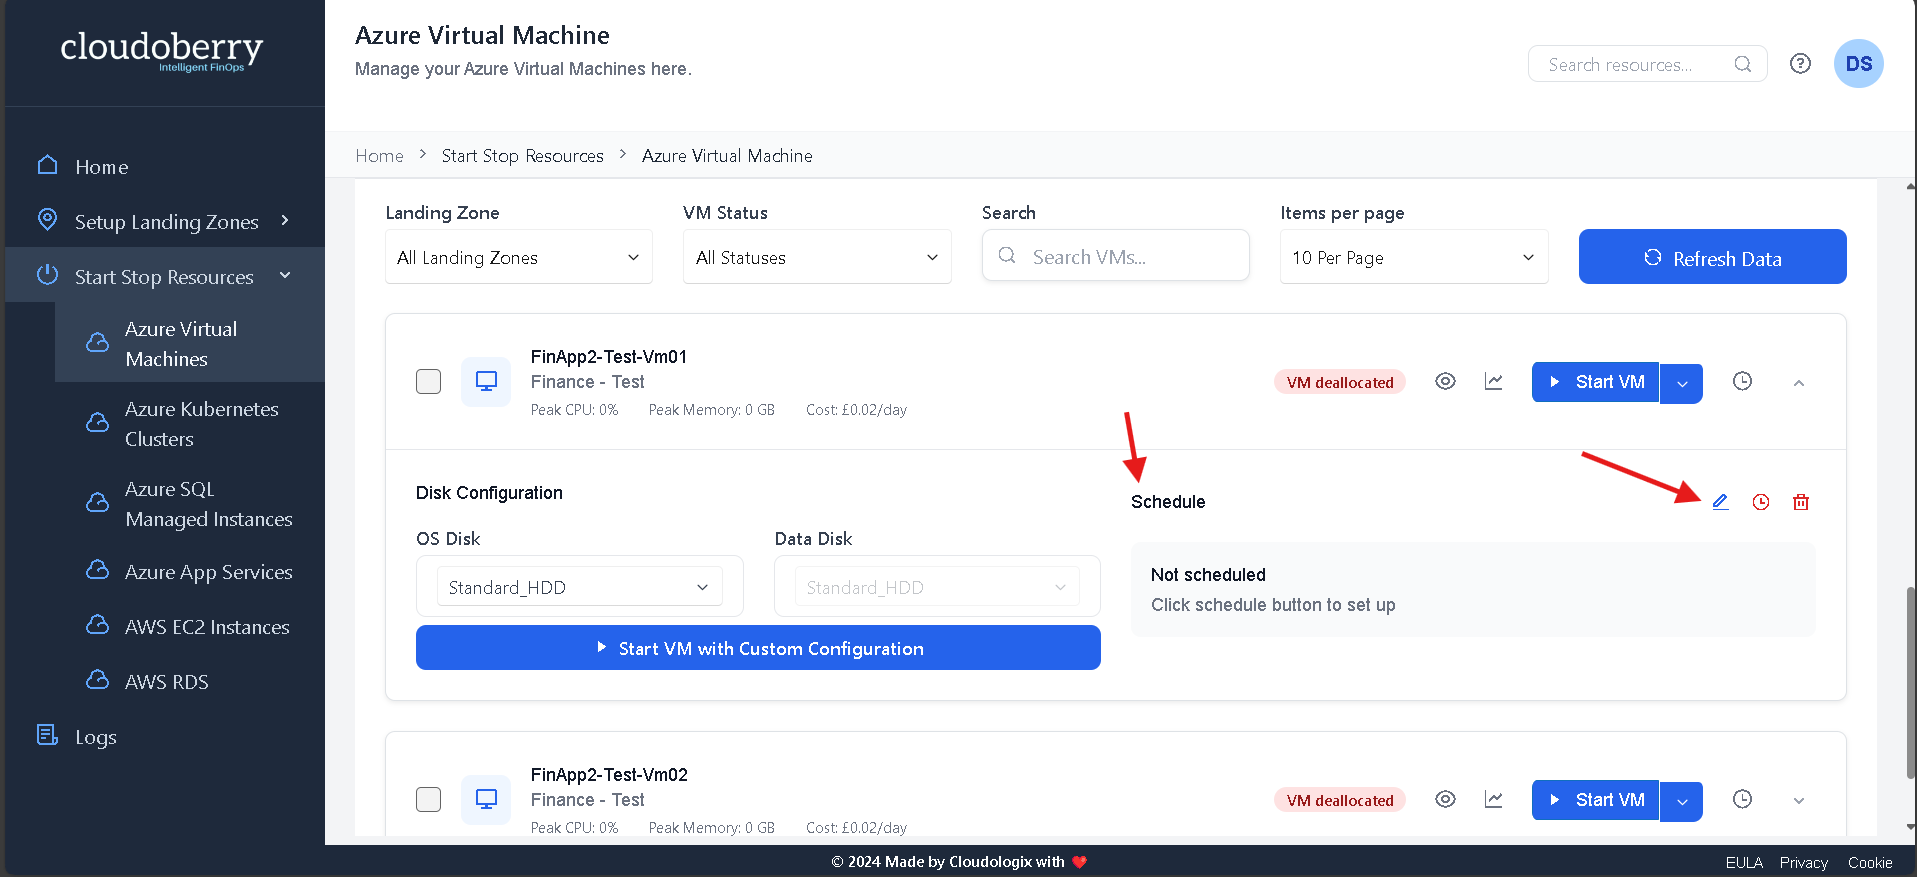Open Azure Kubernetes Clusters sidebar item
1917x877 pixels.
tap(190, 424)
